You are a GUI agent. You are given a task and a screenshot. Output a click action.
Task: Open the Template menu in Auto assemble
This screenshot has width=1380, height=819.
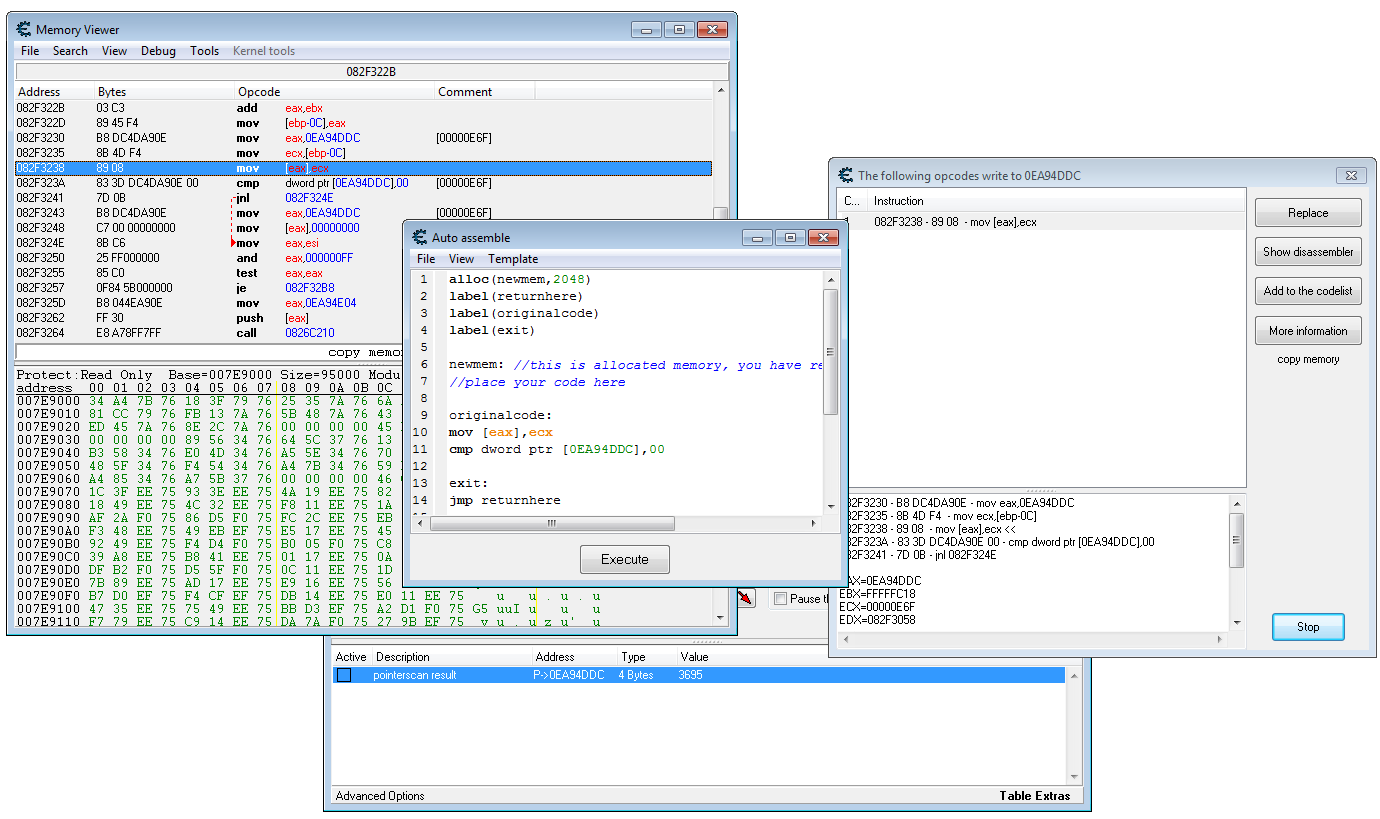[513, 259]
